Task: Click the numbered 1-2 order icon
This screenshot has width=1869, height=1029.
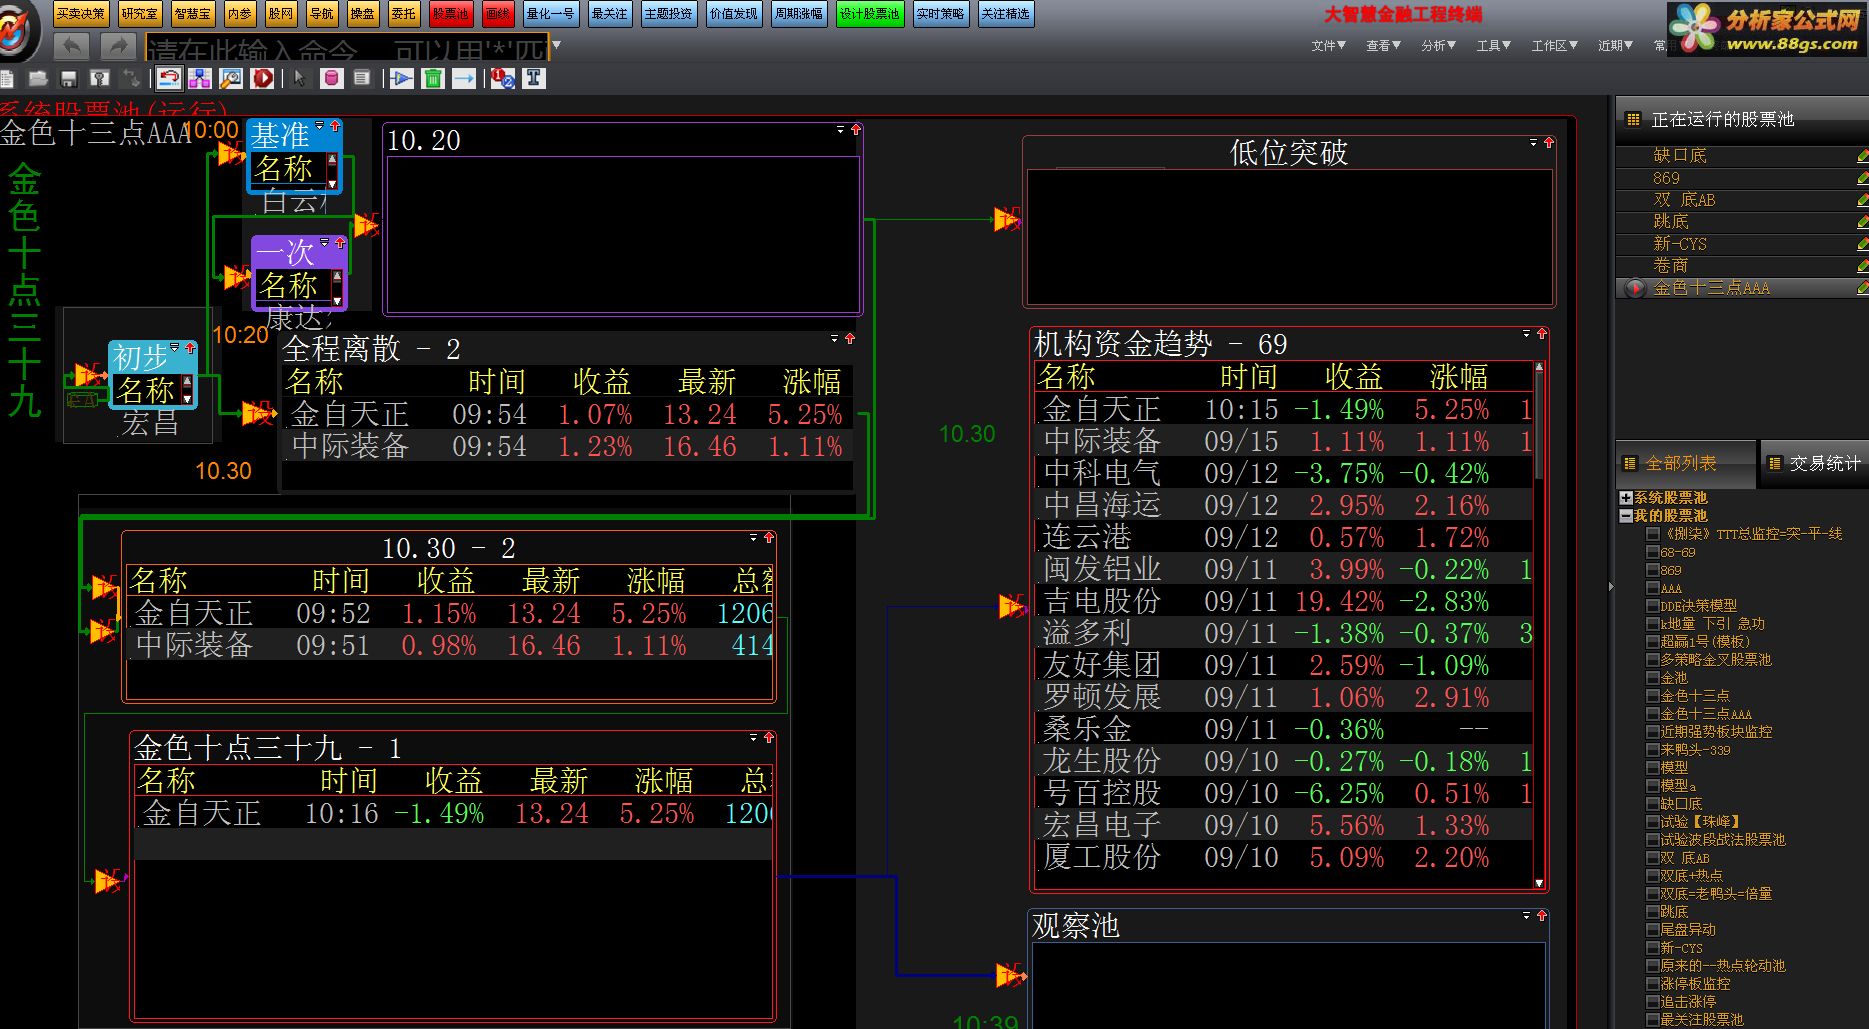Action: (503, 78)
